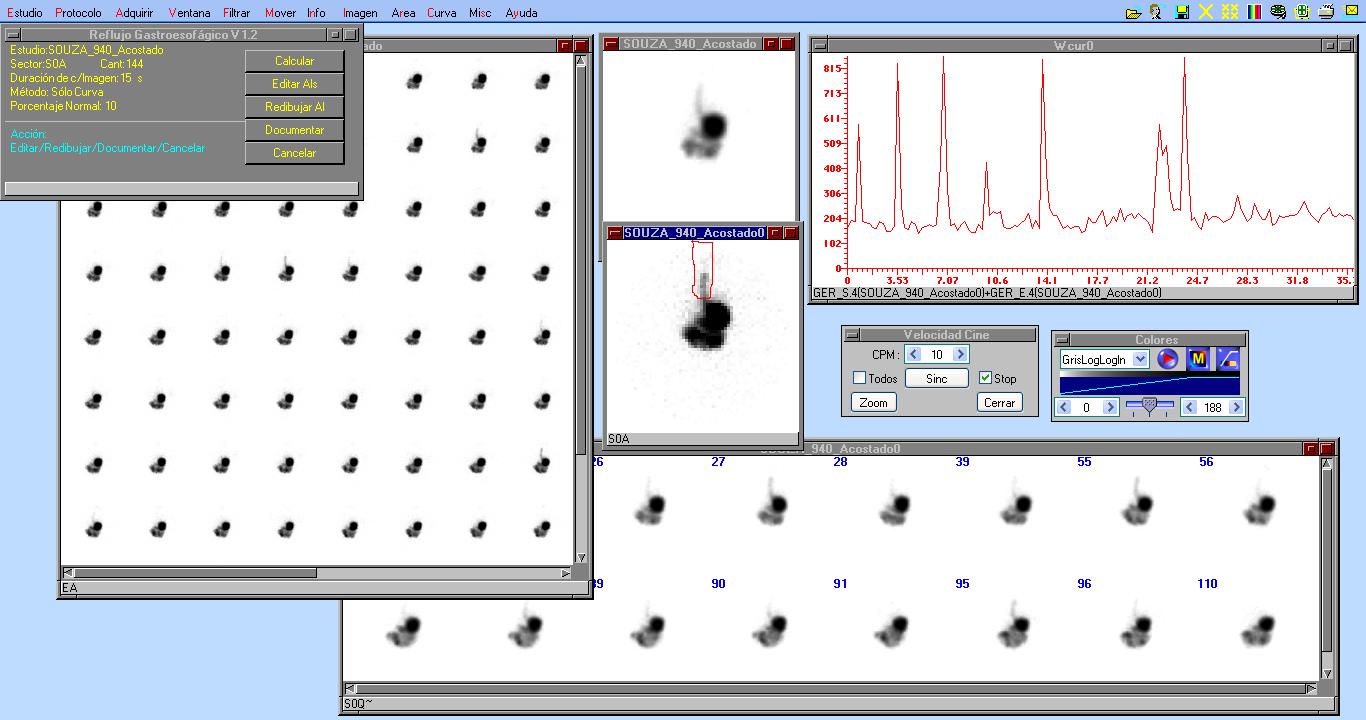Click the floppy disk save icon
1366x720 pixels.
click(1182, 13)
